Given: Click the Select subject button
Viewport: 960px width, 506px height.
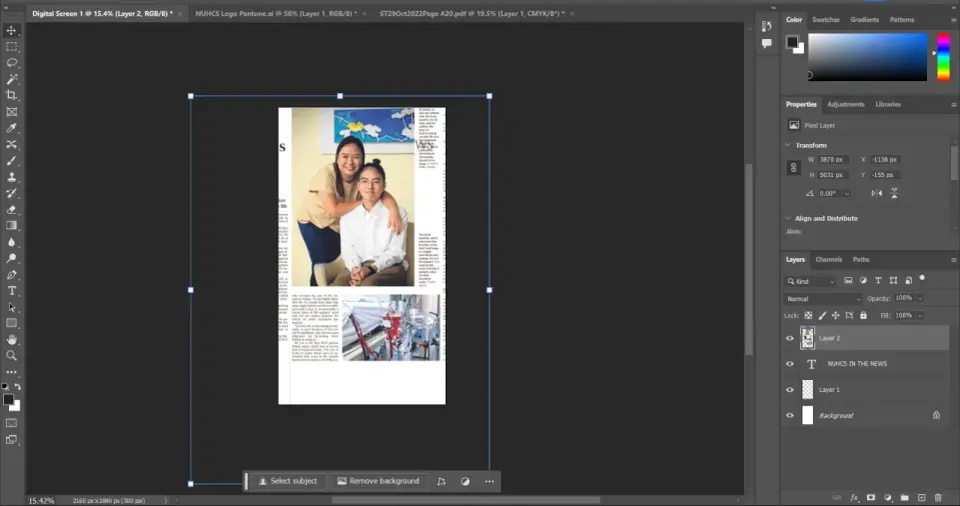Looking at the screenshot, I should click(x=288, y=481).
